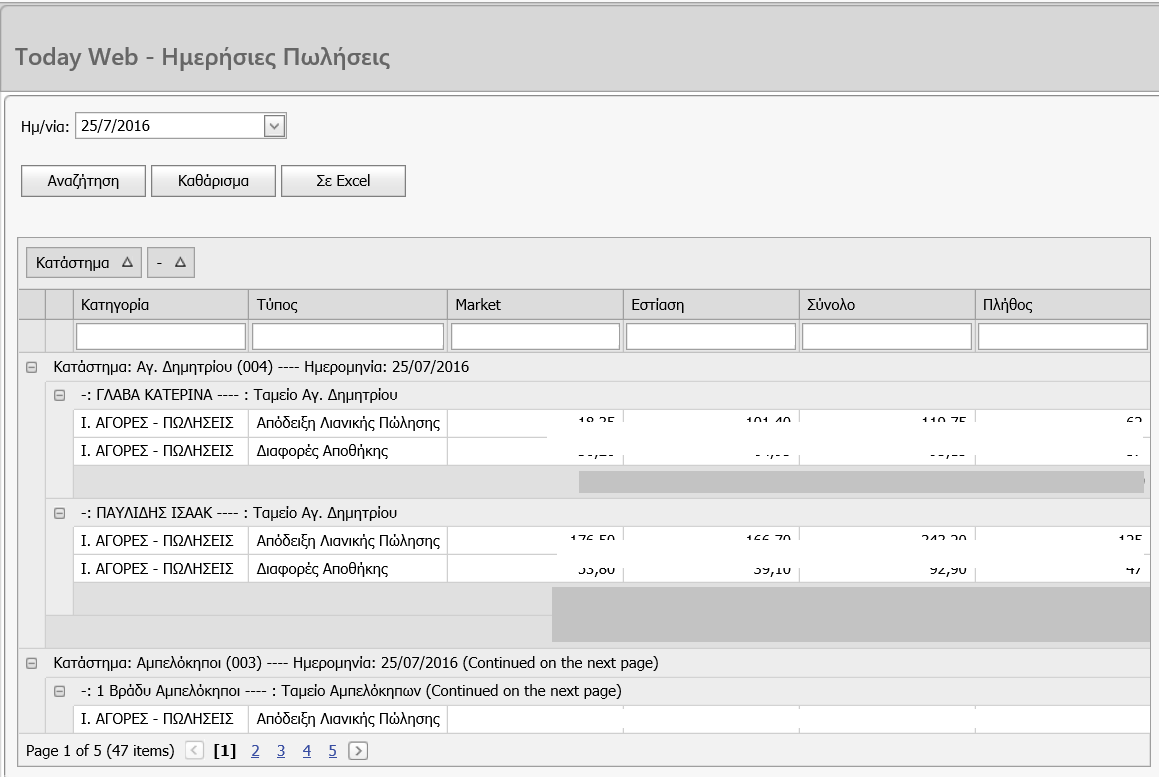The image size is (1159, 777).
Task: Click the Market column filter box
Action: point(535,336)
